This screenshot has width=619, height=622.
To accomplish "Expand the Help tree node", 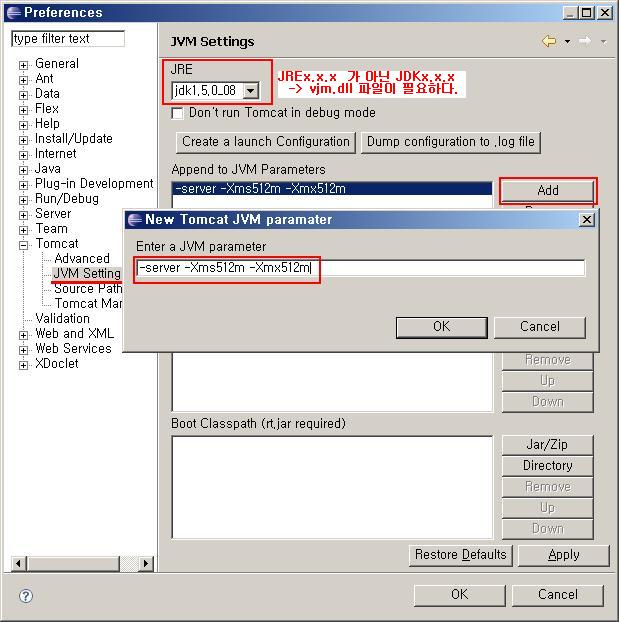I will [23, 125].
